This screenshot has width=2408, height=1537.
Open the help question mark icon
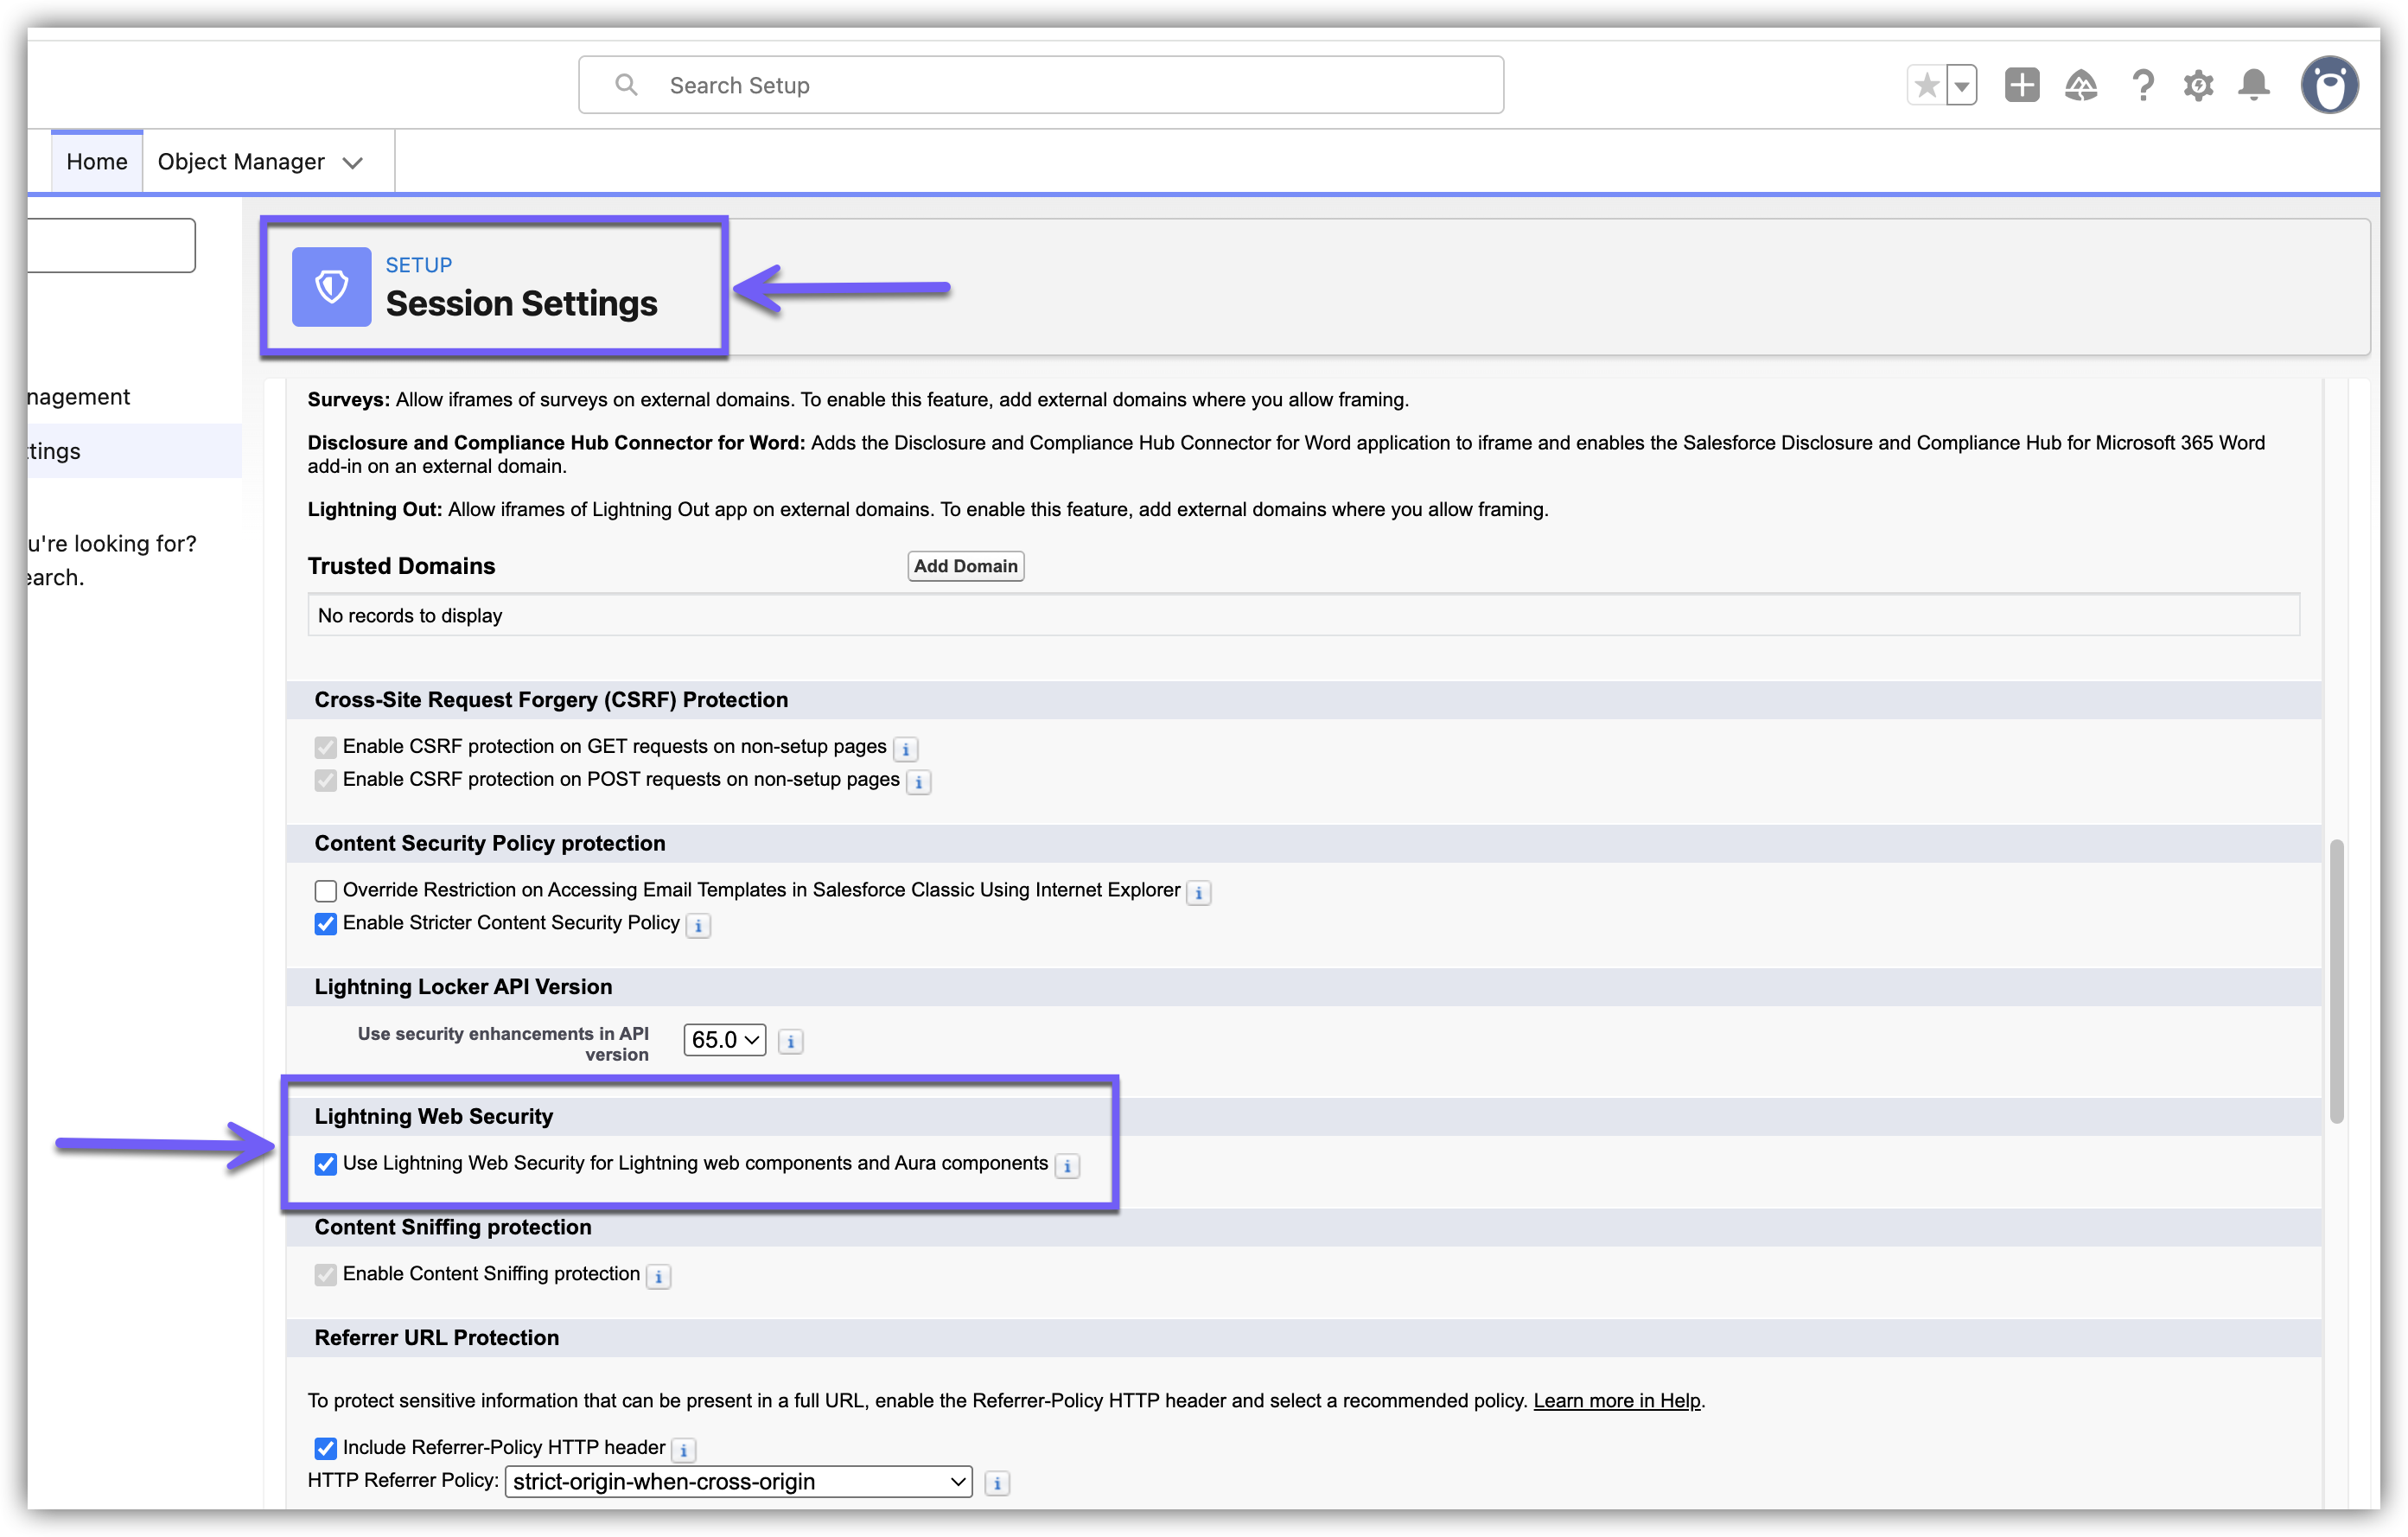pos(2141,85)
